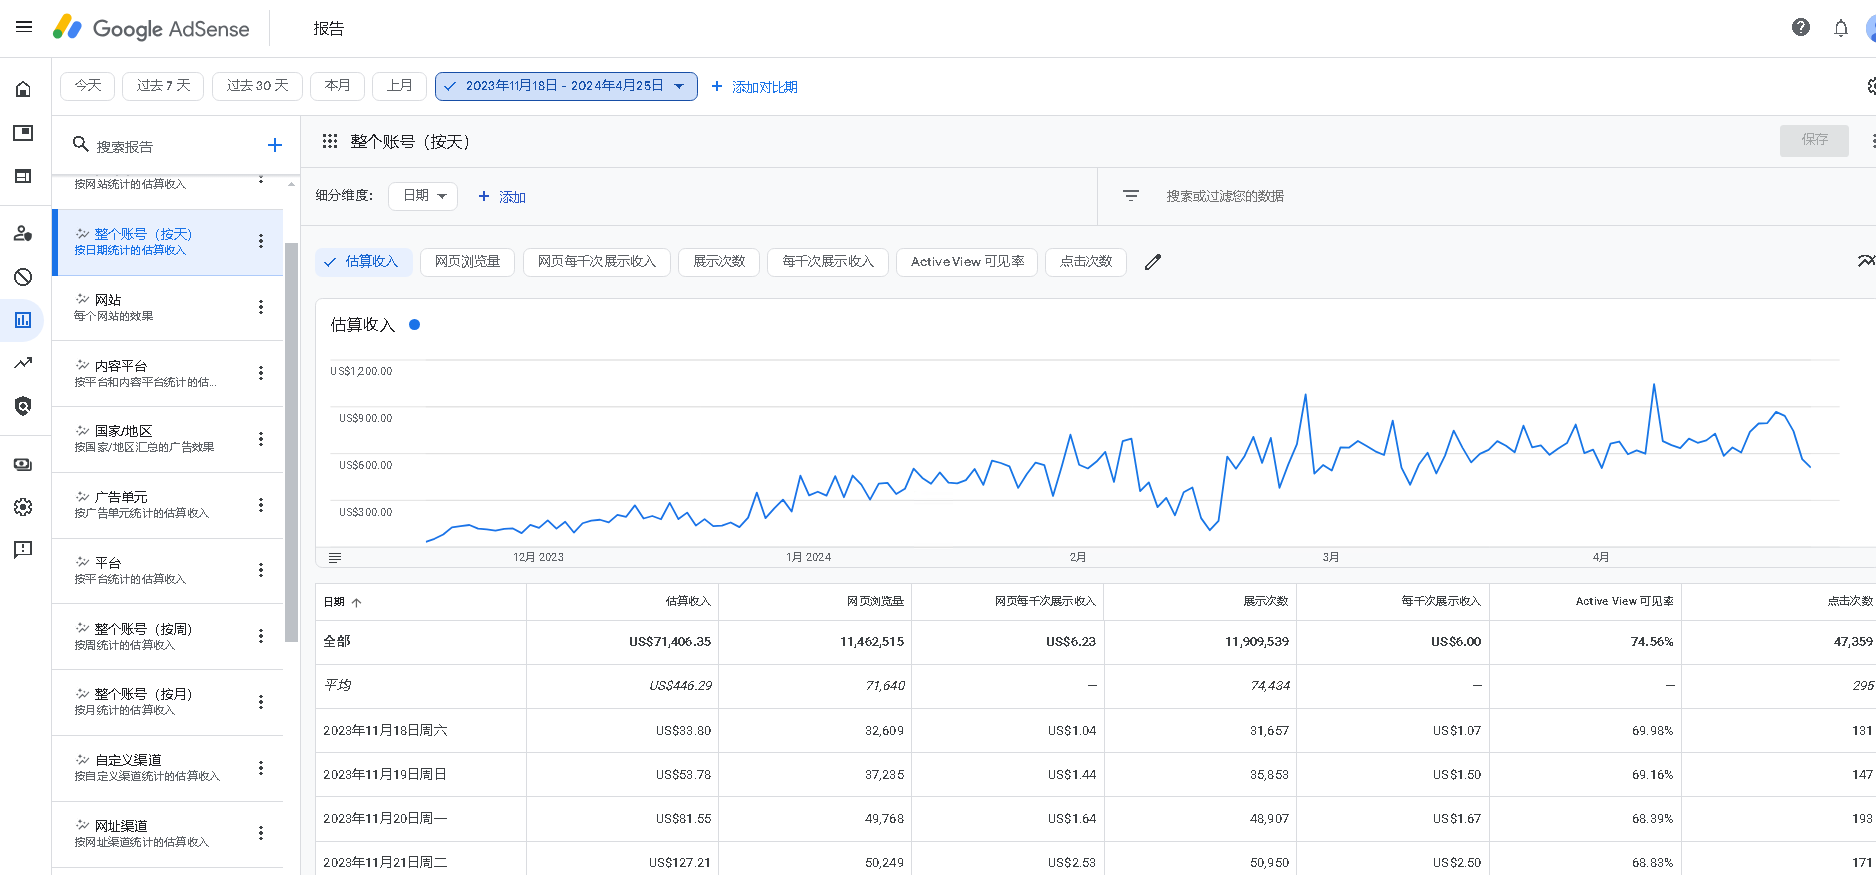Click the 过去 7 天 button
The width and height of the screenshot is (1876, 875).
click(163, 86)
